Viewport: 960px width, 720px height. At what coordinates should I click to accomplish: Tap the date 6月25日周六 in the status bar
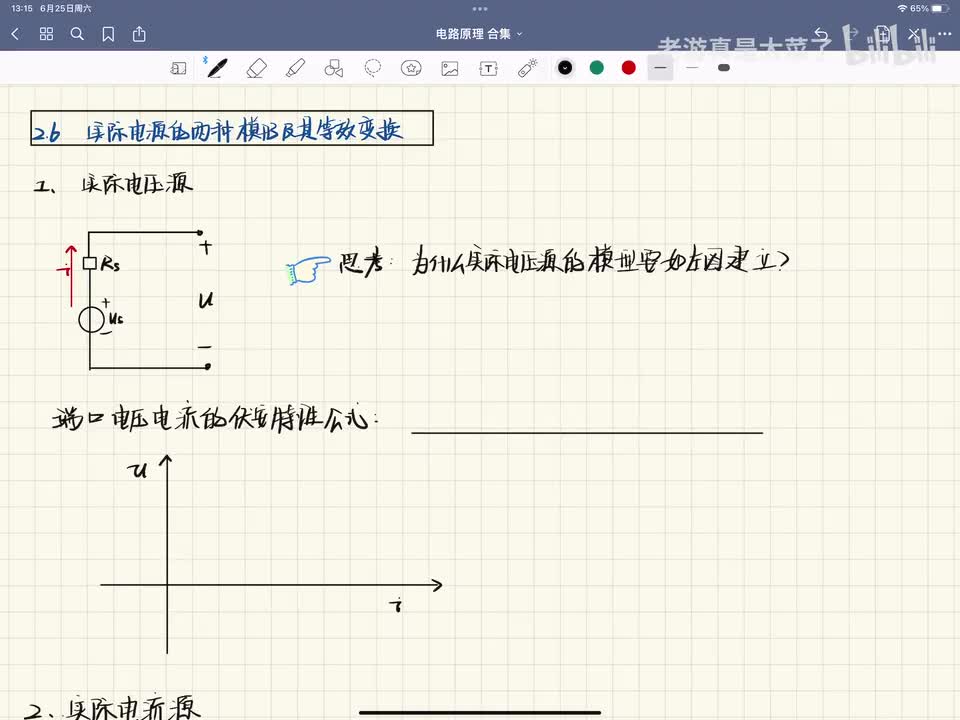point(66,9)
